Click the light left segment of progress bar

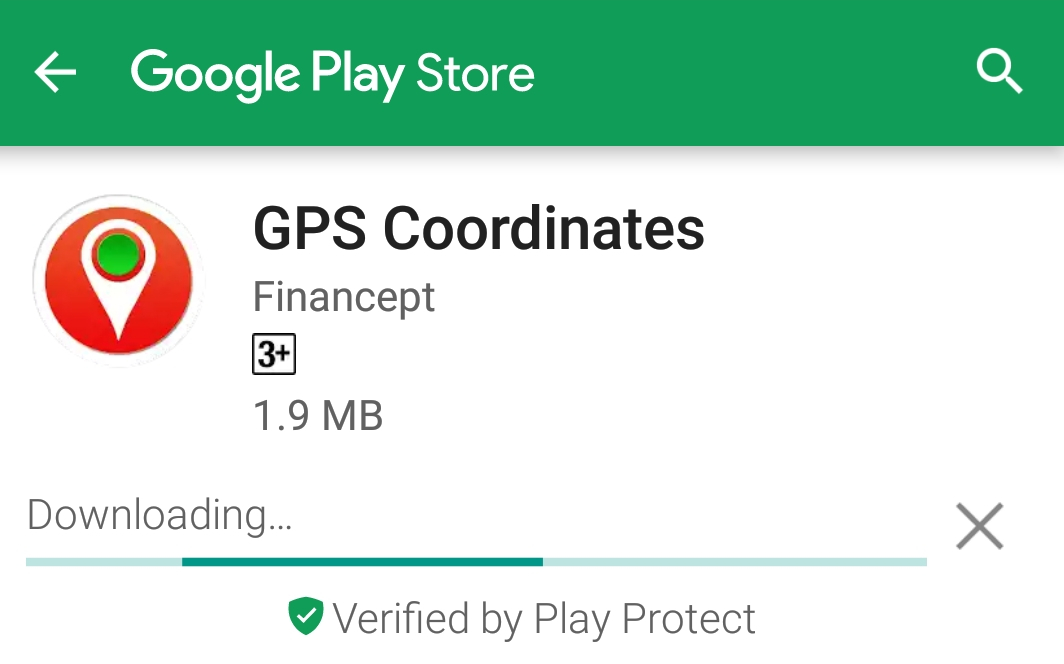click(104, 562)
